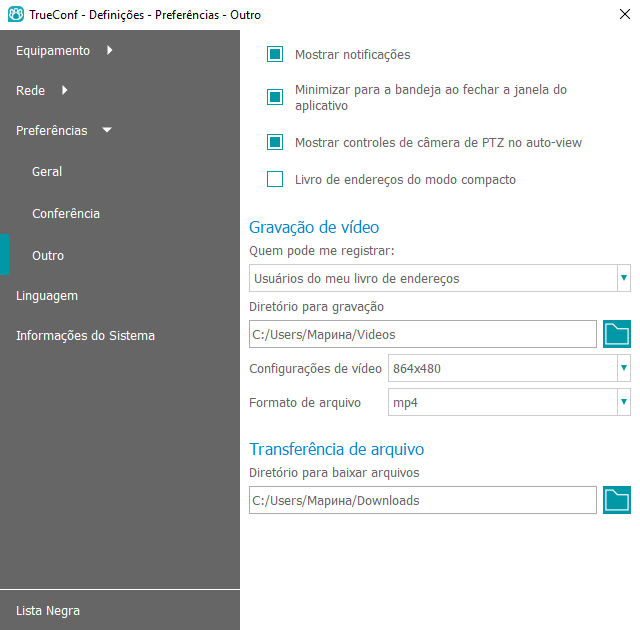Expand the Equipamento section arrow

tap(109, 50)
